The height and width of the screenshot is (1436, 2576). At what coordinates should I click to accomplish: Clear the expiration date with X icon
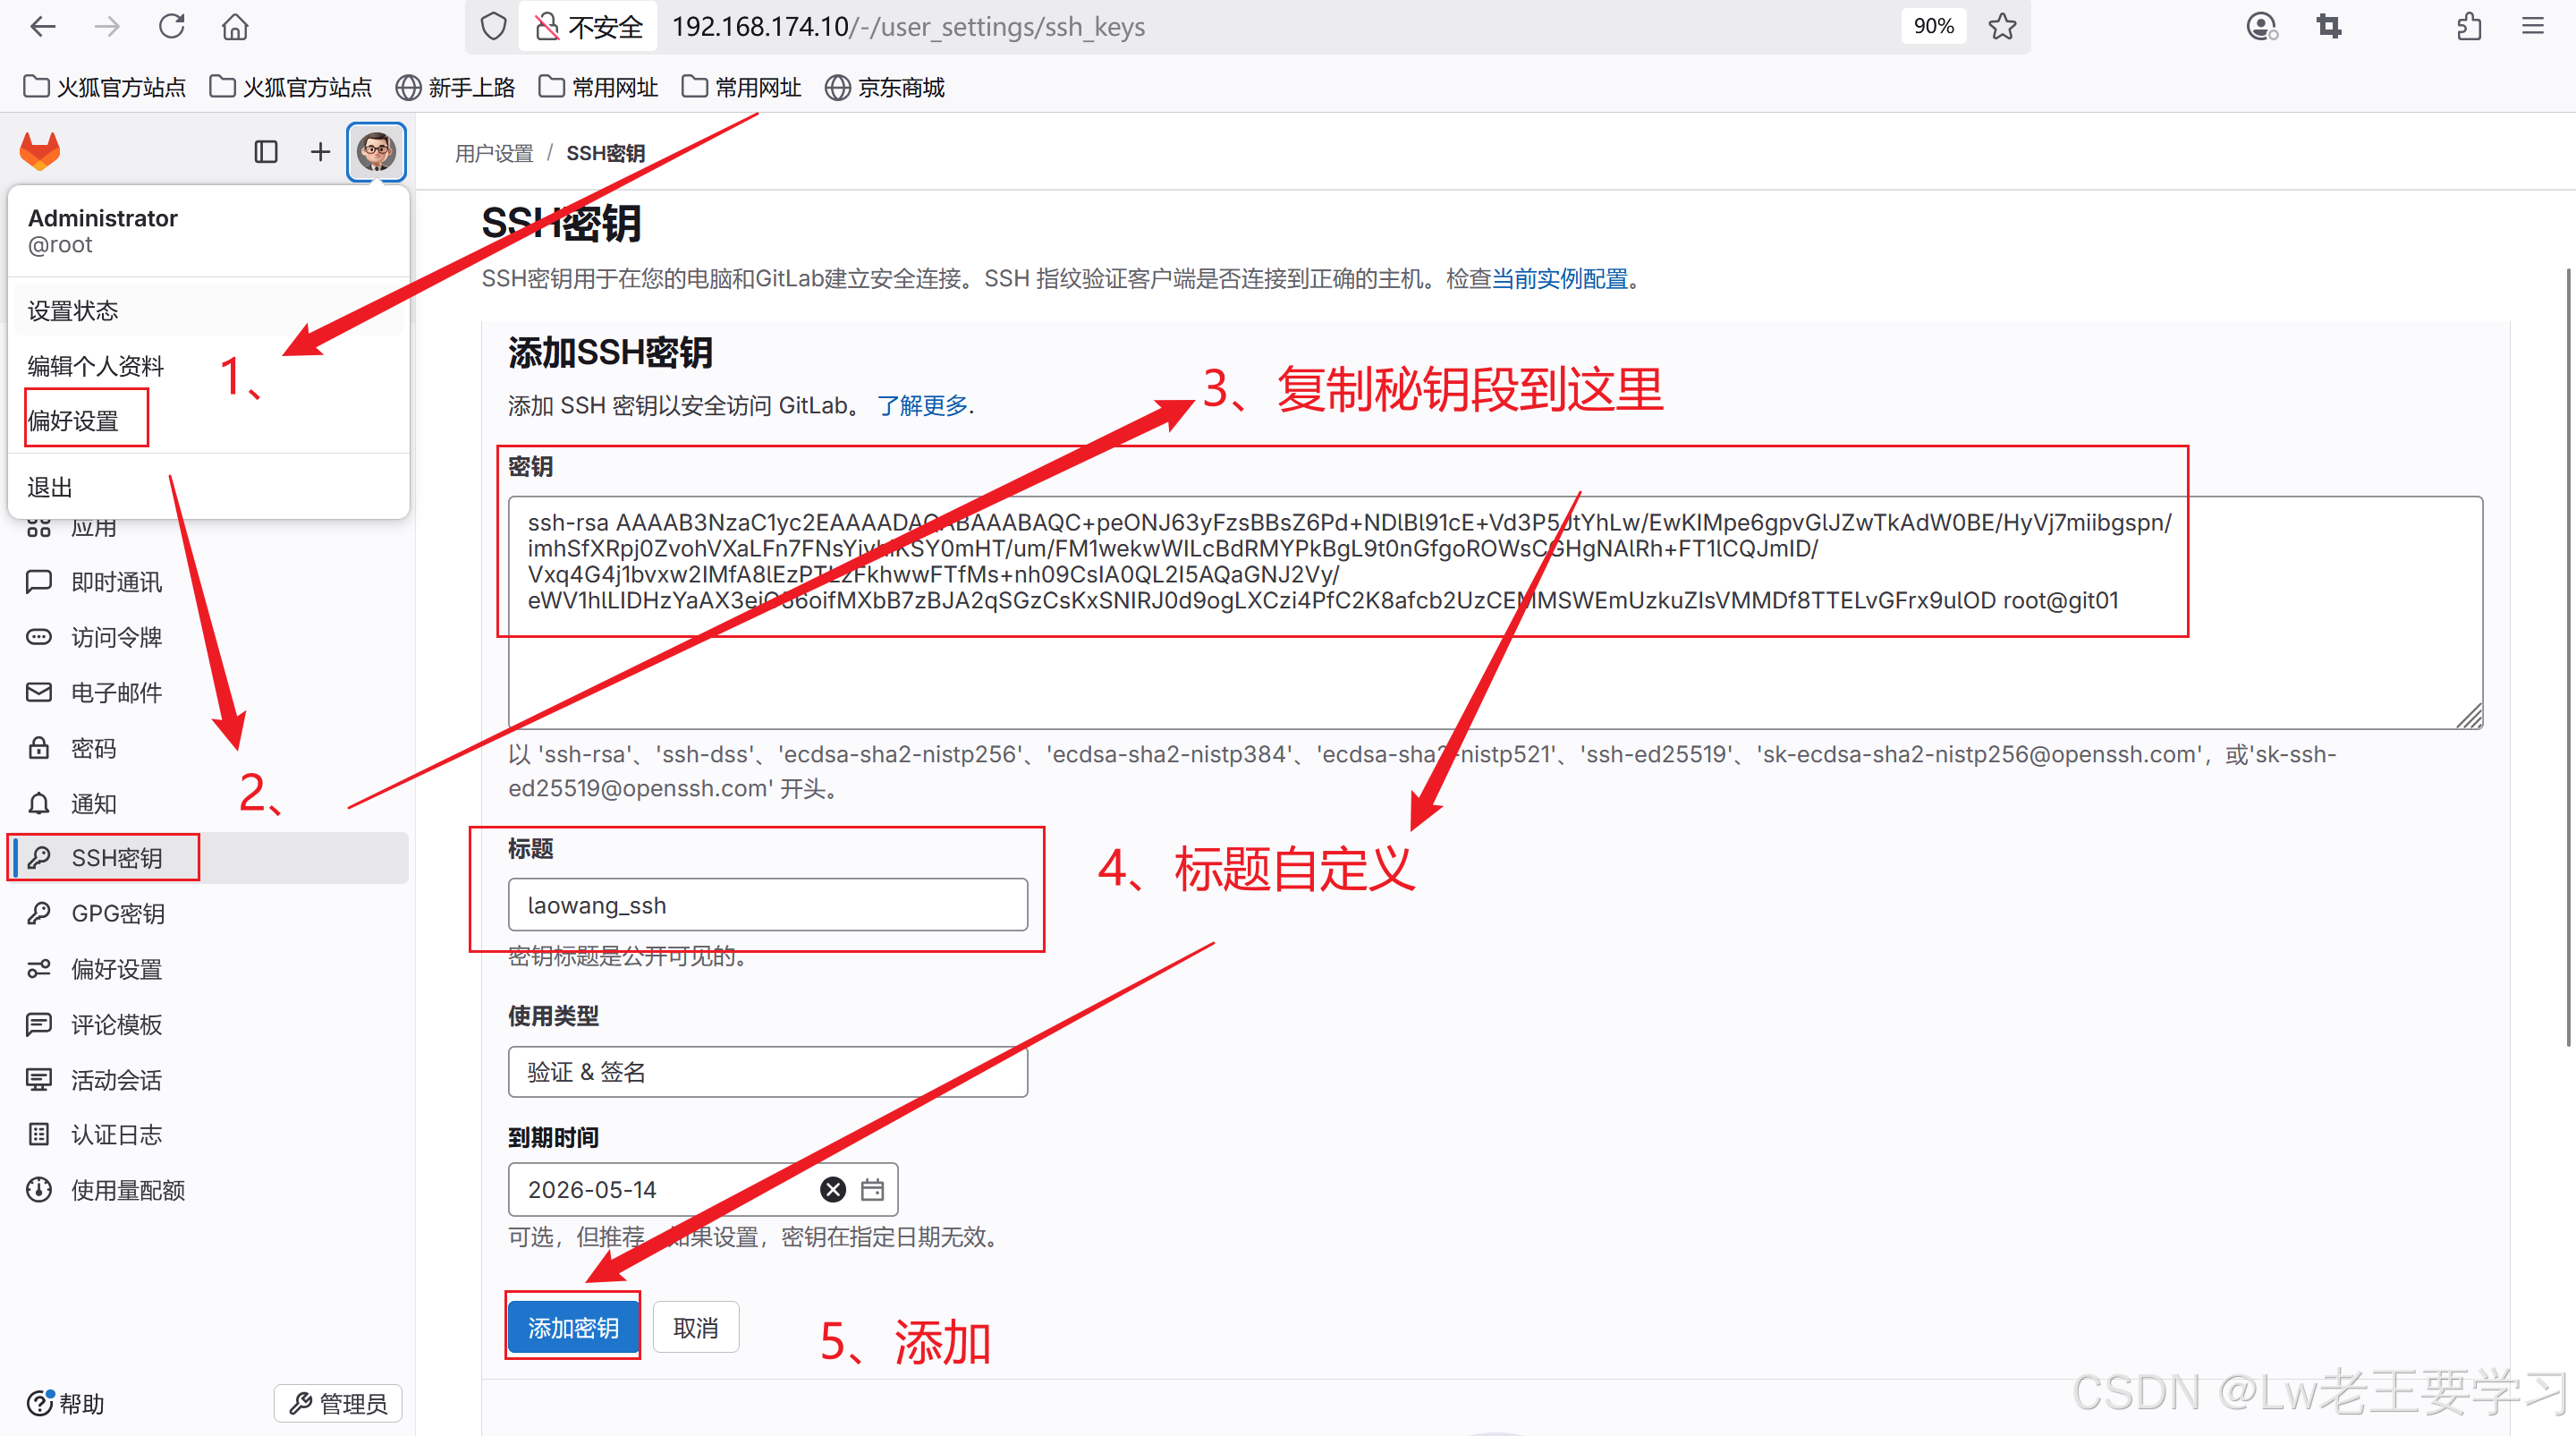(832, 1189)
